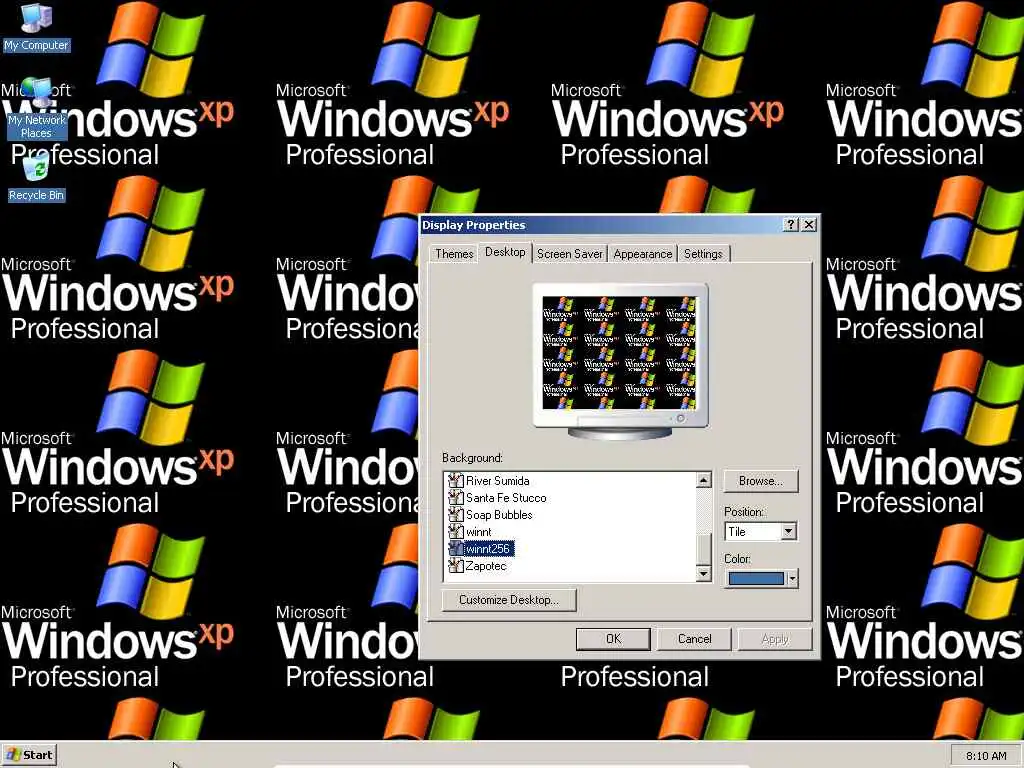Click the background list scroll up arrow
This screenshot has width=1024, height=768.
(x=703, y=481)
